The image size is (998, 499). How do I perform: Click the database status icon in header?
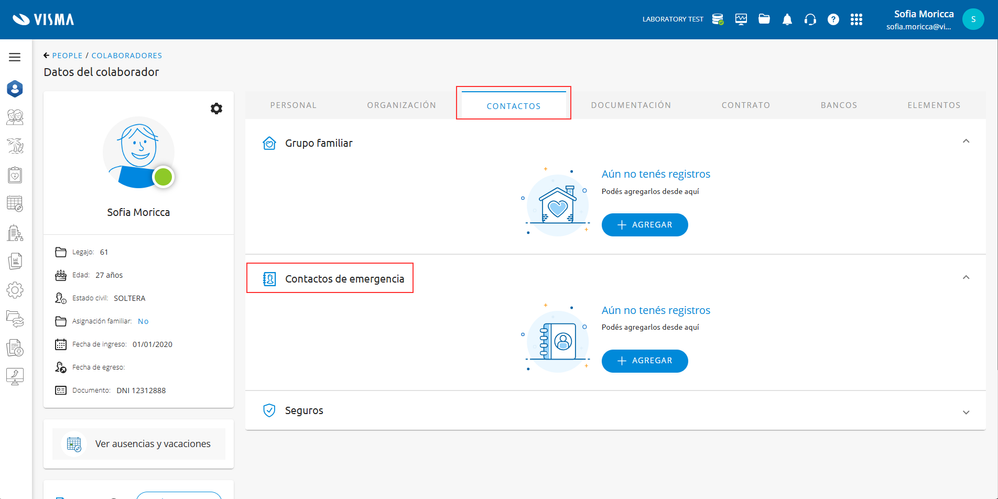click(x=718, y=19)
